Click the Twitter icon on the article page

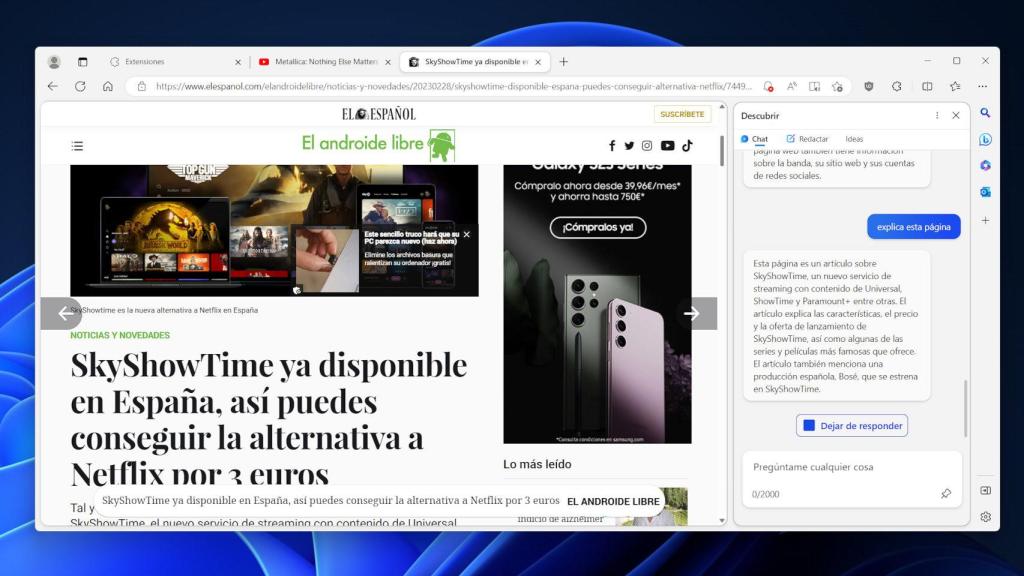pyautogui.click(x=630, y=145)
